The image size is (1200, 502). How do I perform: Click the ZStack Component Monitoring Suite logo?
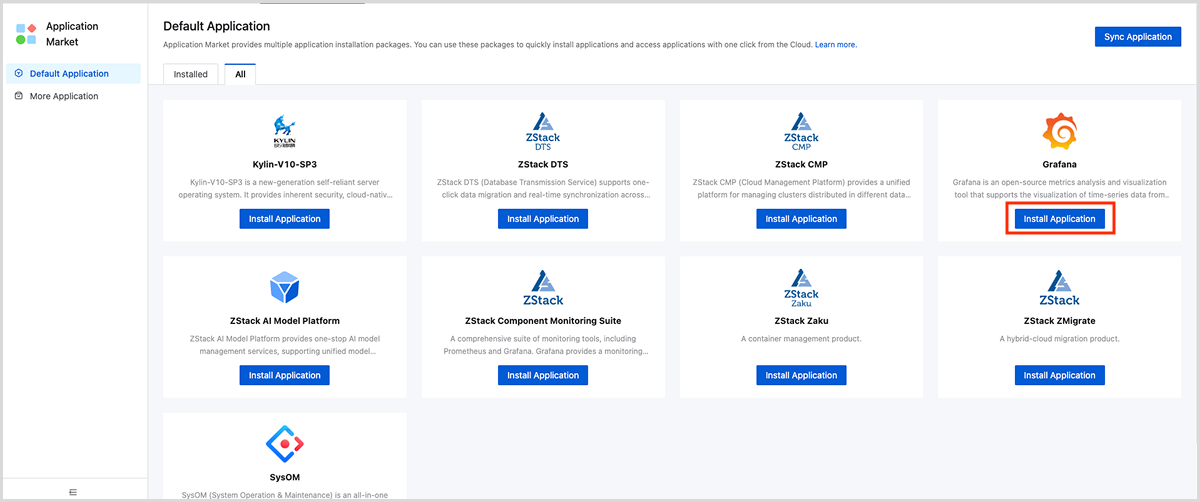pyautogui.click(x=542, y=288)
